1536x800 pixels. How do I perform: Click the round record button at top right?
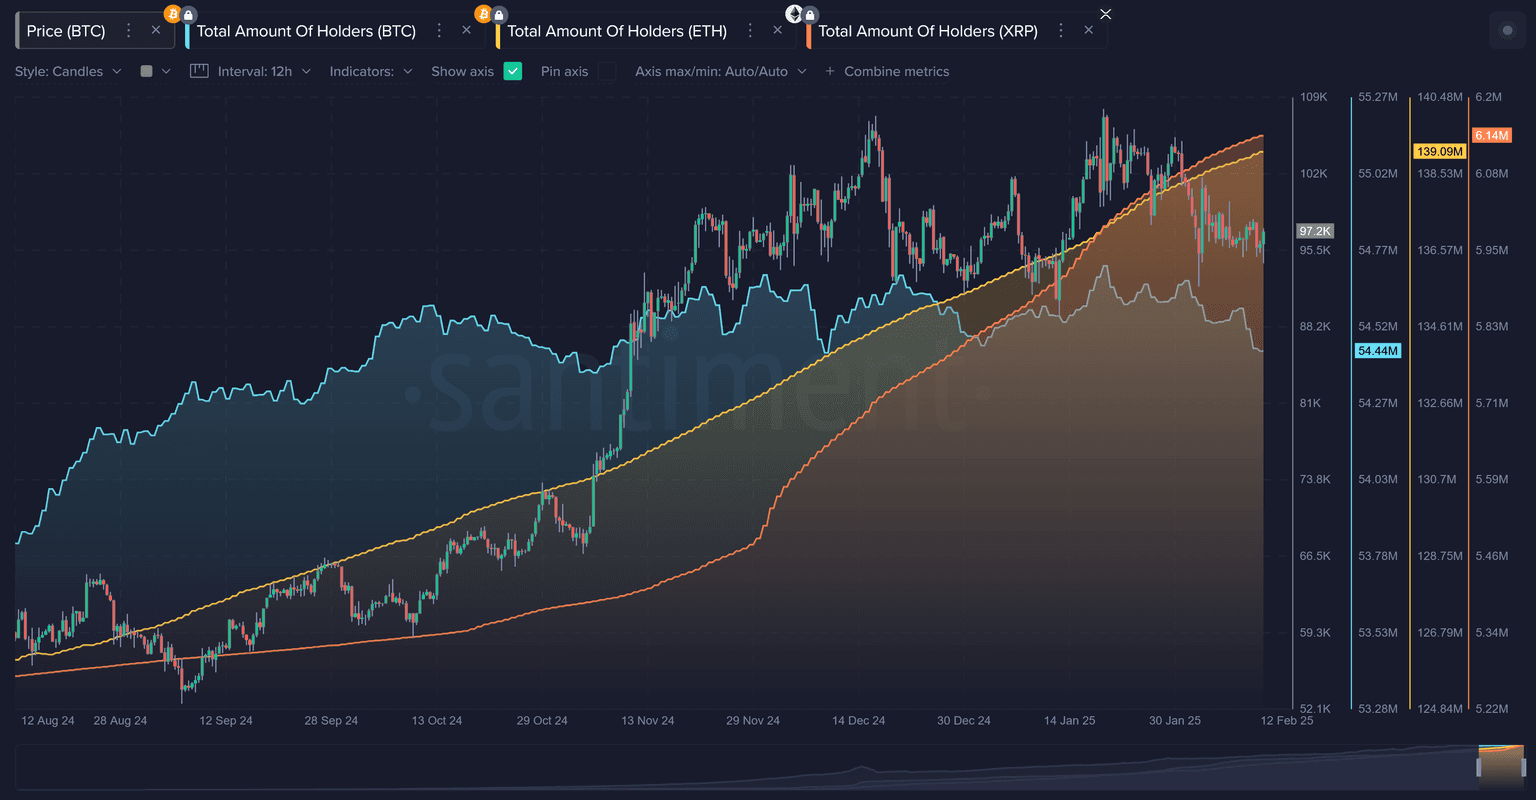pyautogui.click(x=1507, y=31)
